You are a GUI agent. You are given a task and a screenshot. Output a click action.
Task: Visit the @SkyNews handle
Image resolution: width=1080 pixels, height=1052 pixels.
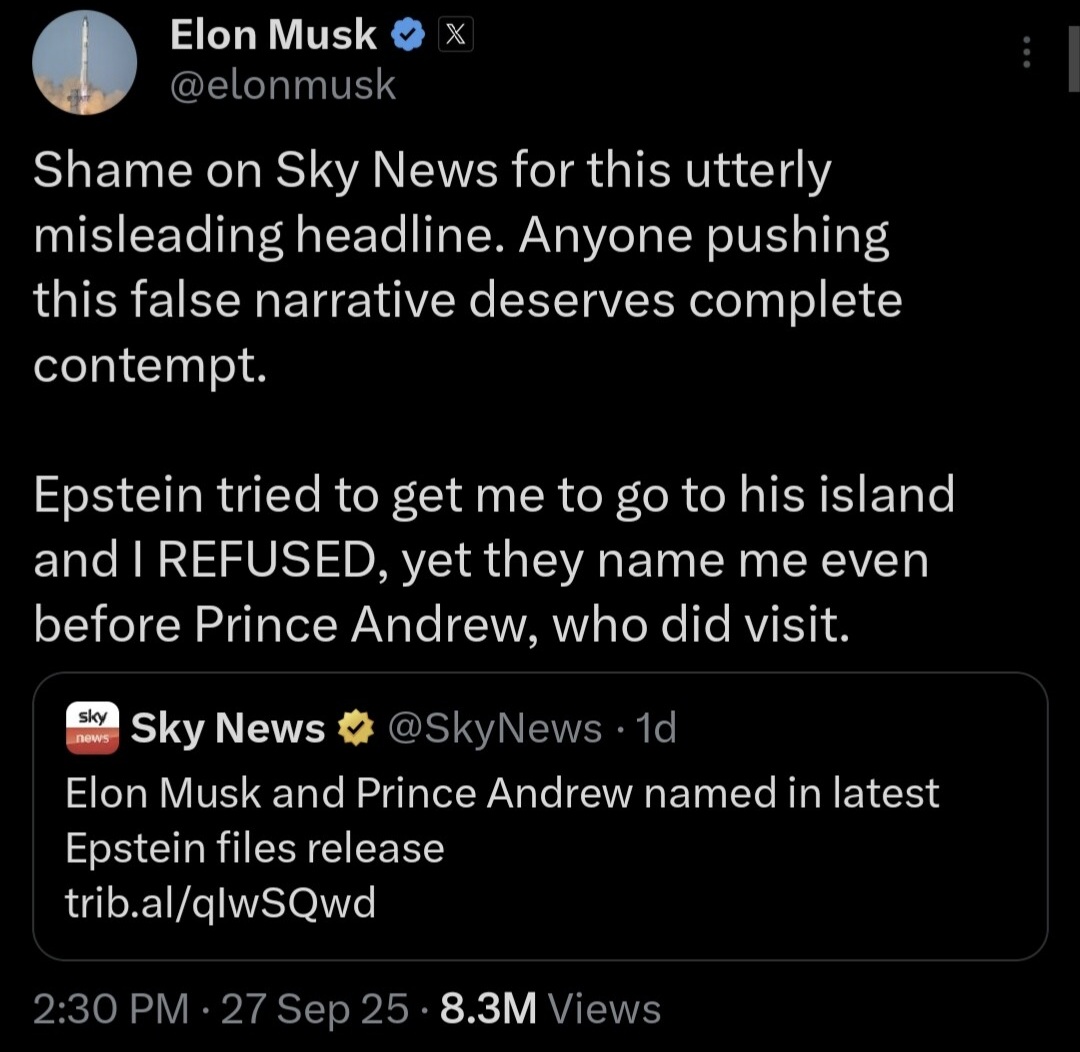pyautogui.click(x=493, y=729)
